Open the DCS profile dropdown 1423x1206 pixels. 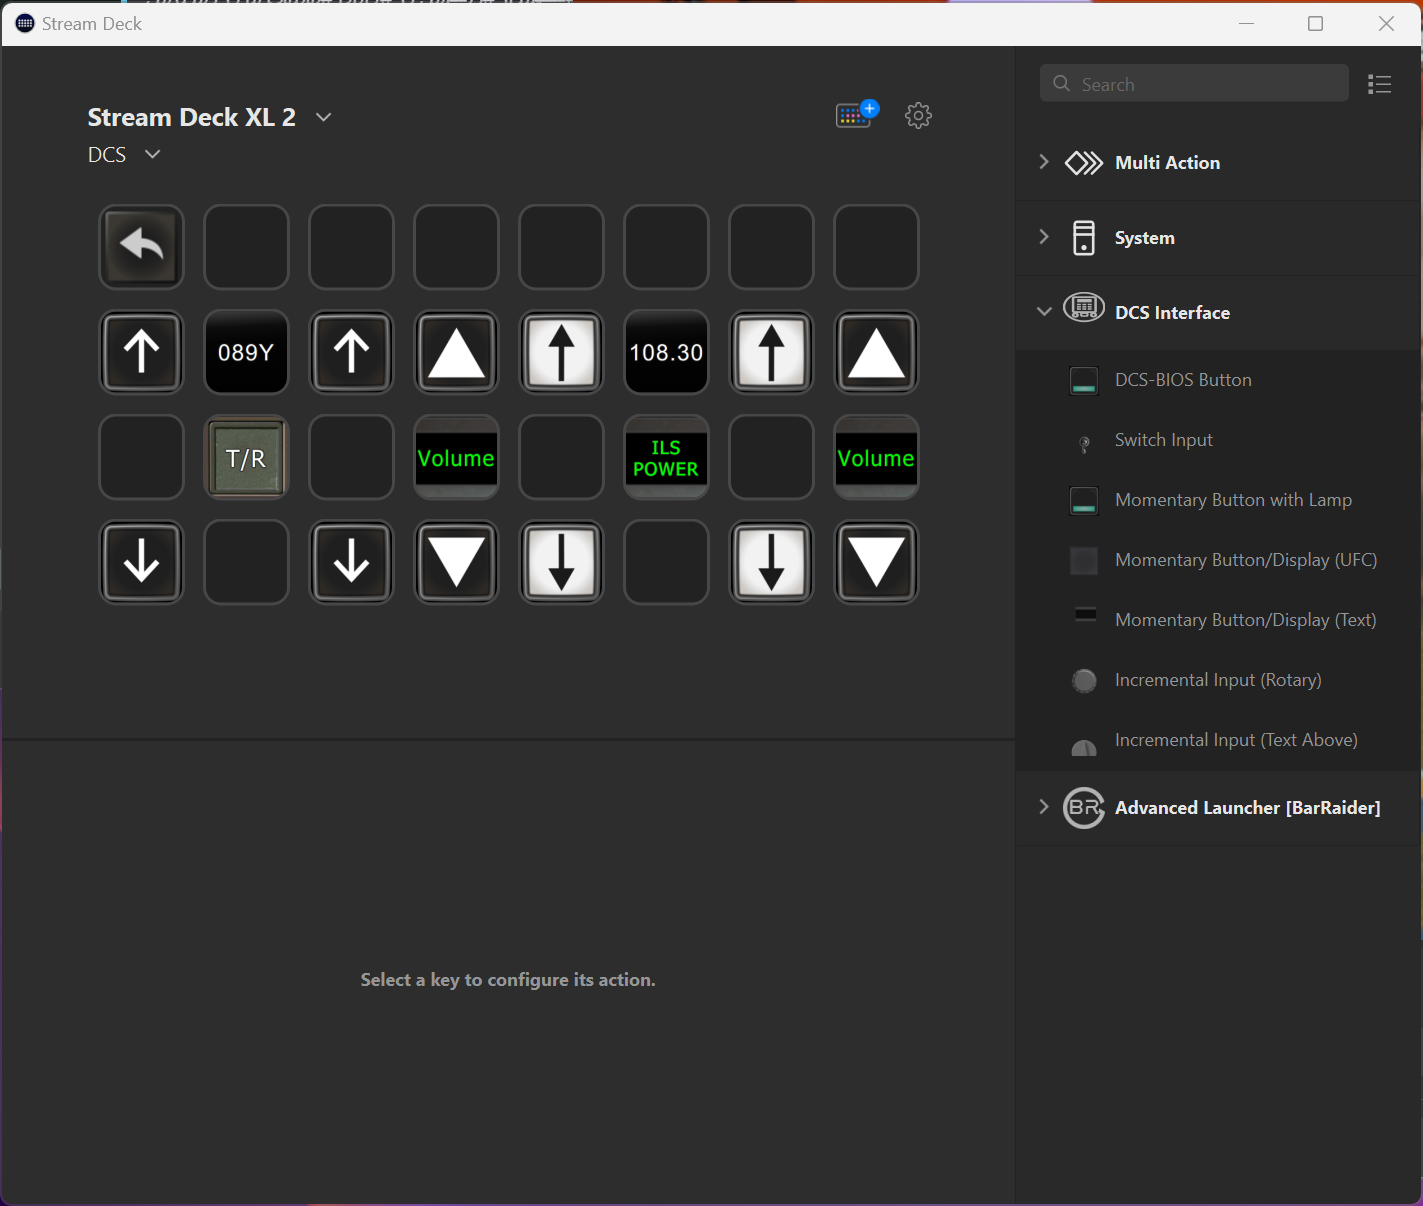pyautogui.click(x=152, y=155)
